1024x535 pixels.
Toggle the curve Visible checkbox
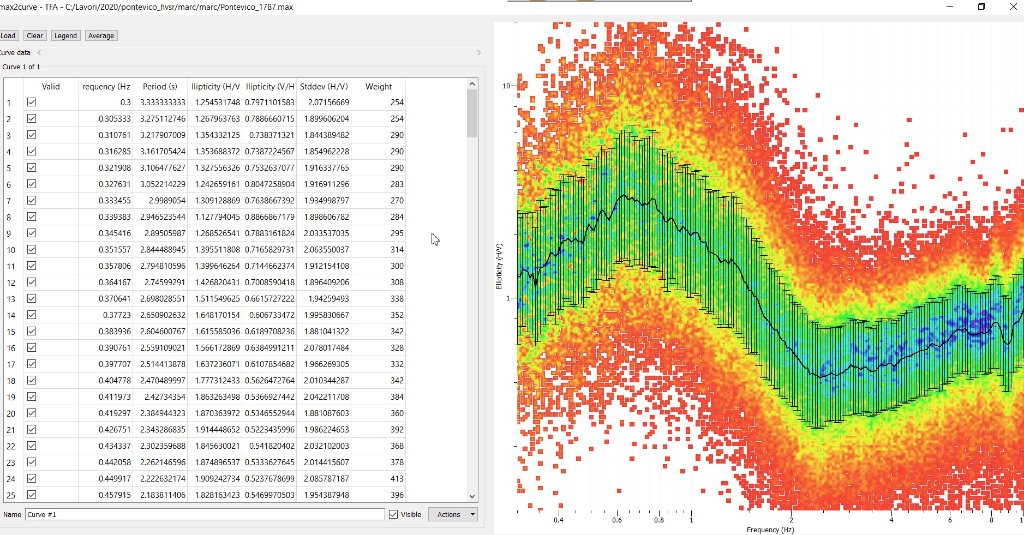pyautogui.click(x=392, y=514)
